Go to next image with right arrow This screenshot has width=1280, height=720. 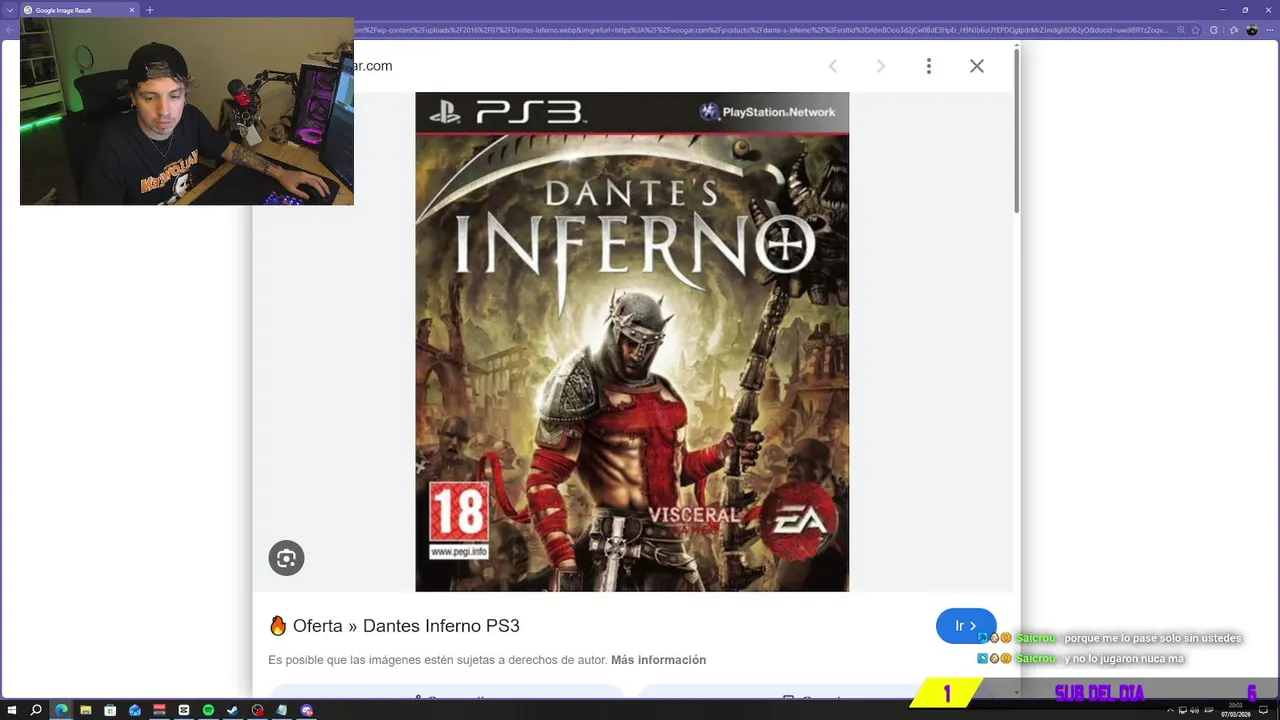(x=880, y=66)
